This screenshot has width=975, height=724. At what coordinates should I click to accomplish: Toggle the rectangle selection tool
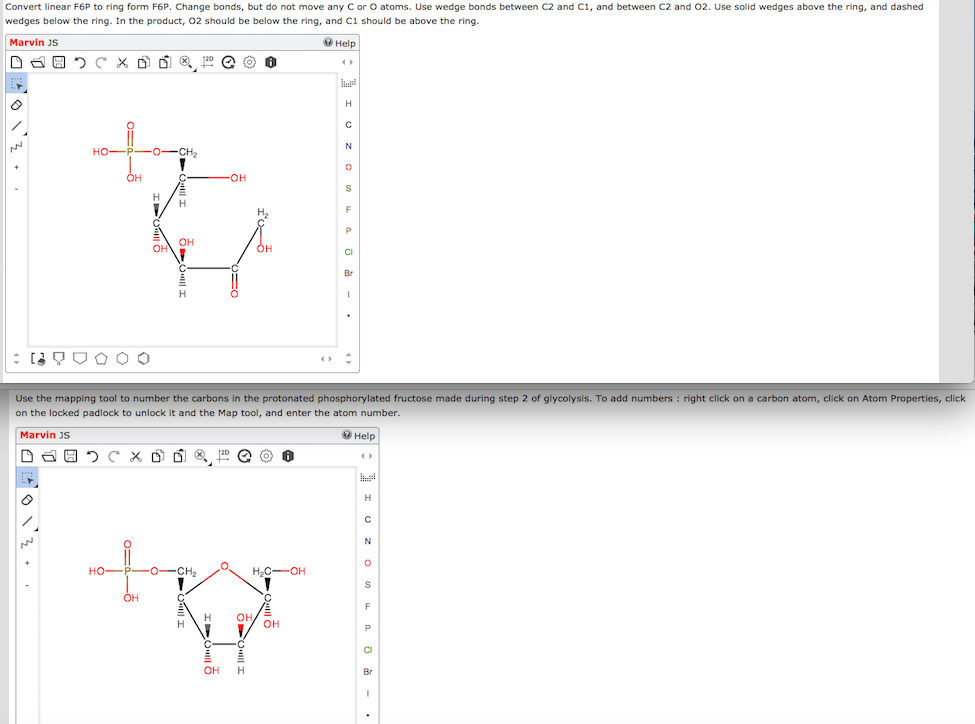[x=15, y=84]
